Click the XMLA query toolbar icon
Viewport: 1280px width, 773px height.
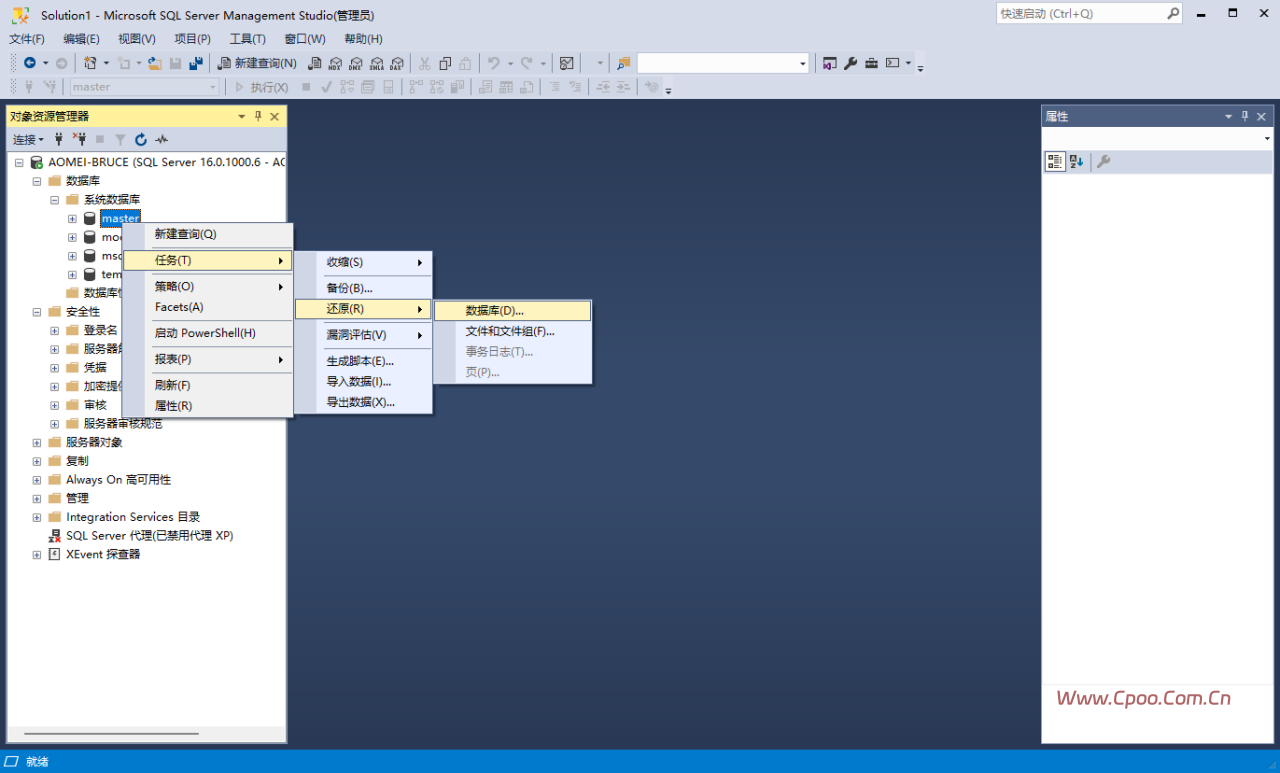[376, 63]
